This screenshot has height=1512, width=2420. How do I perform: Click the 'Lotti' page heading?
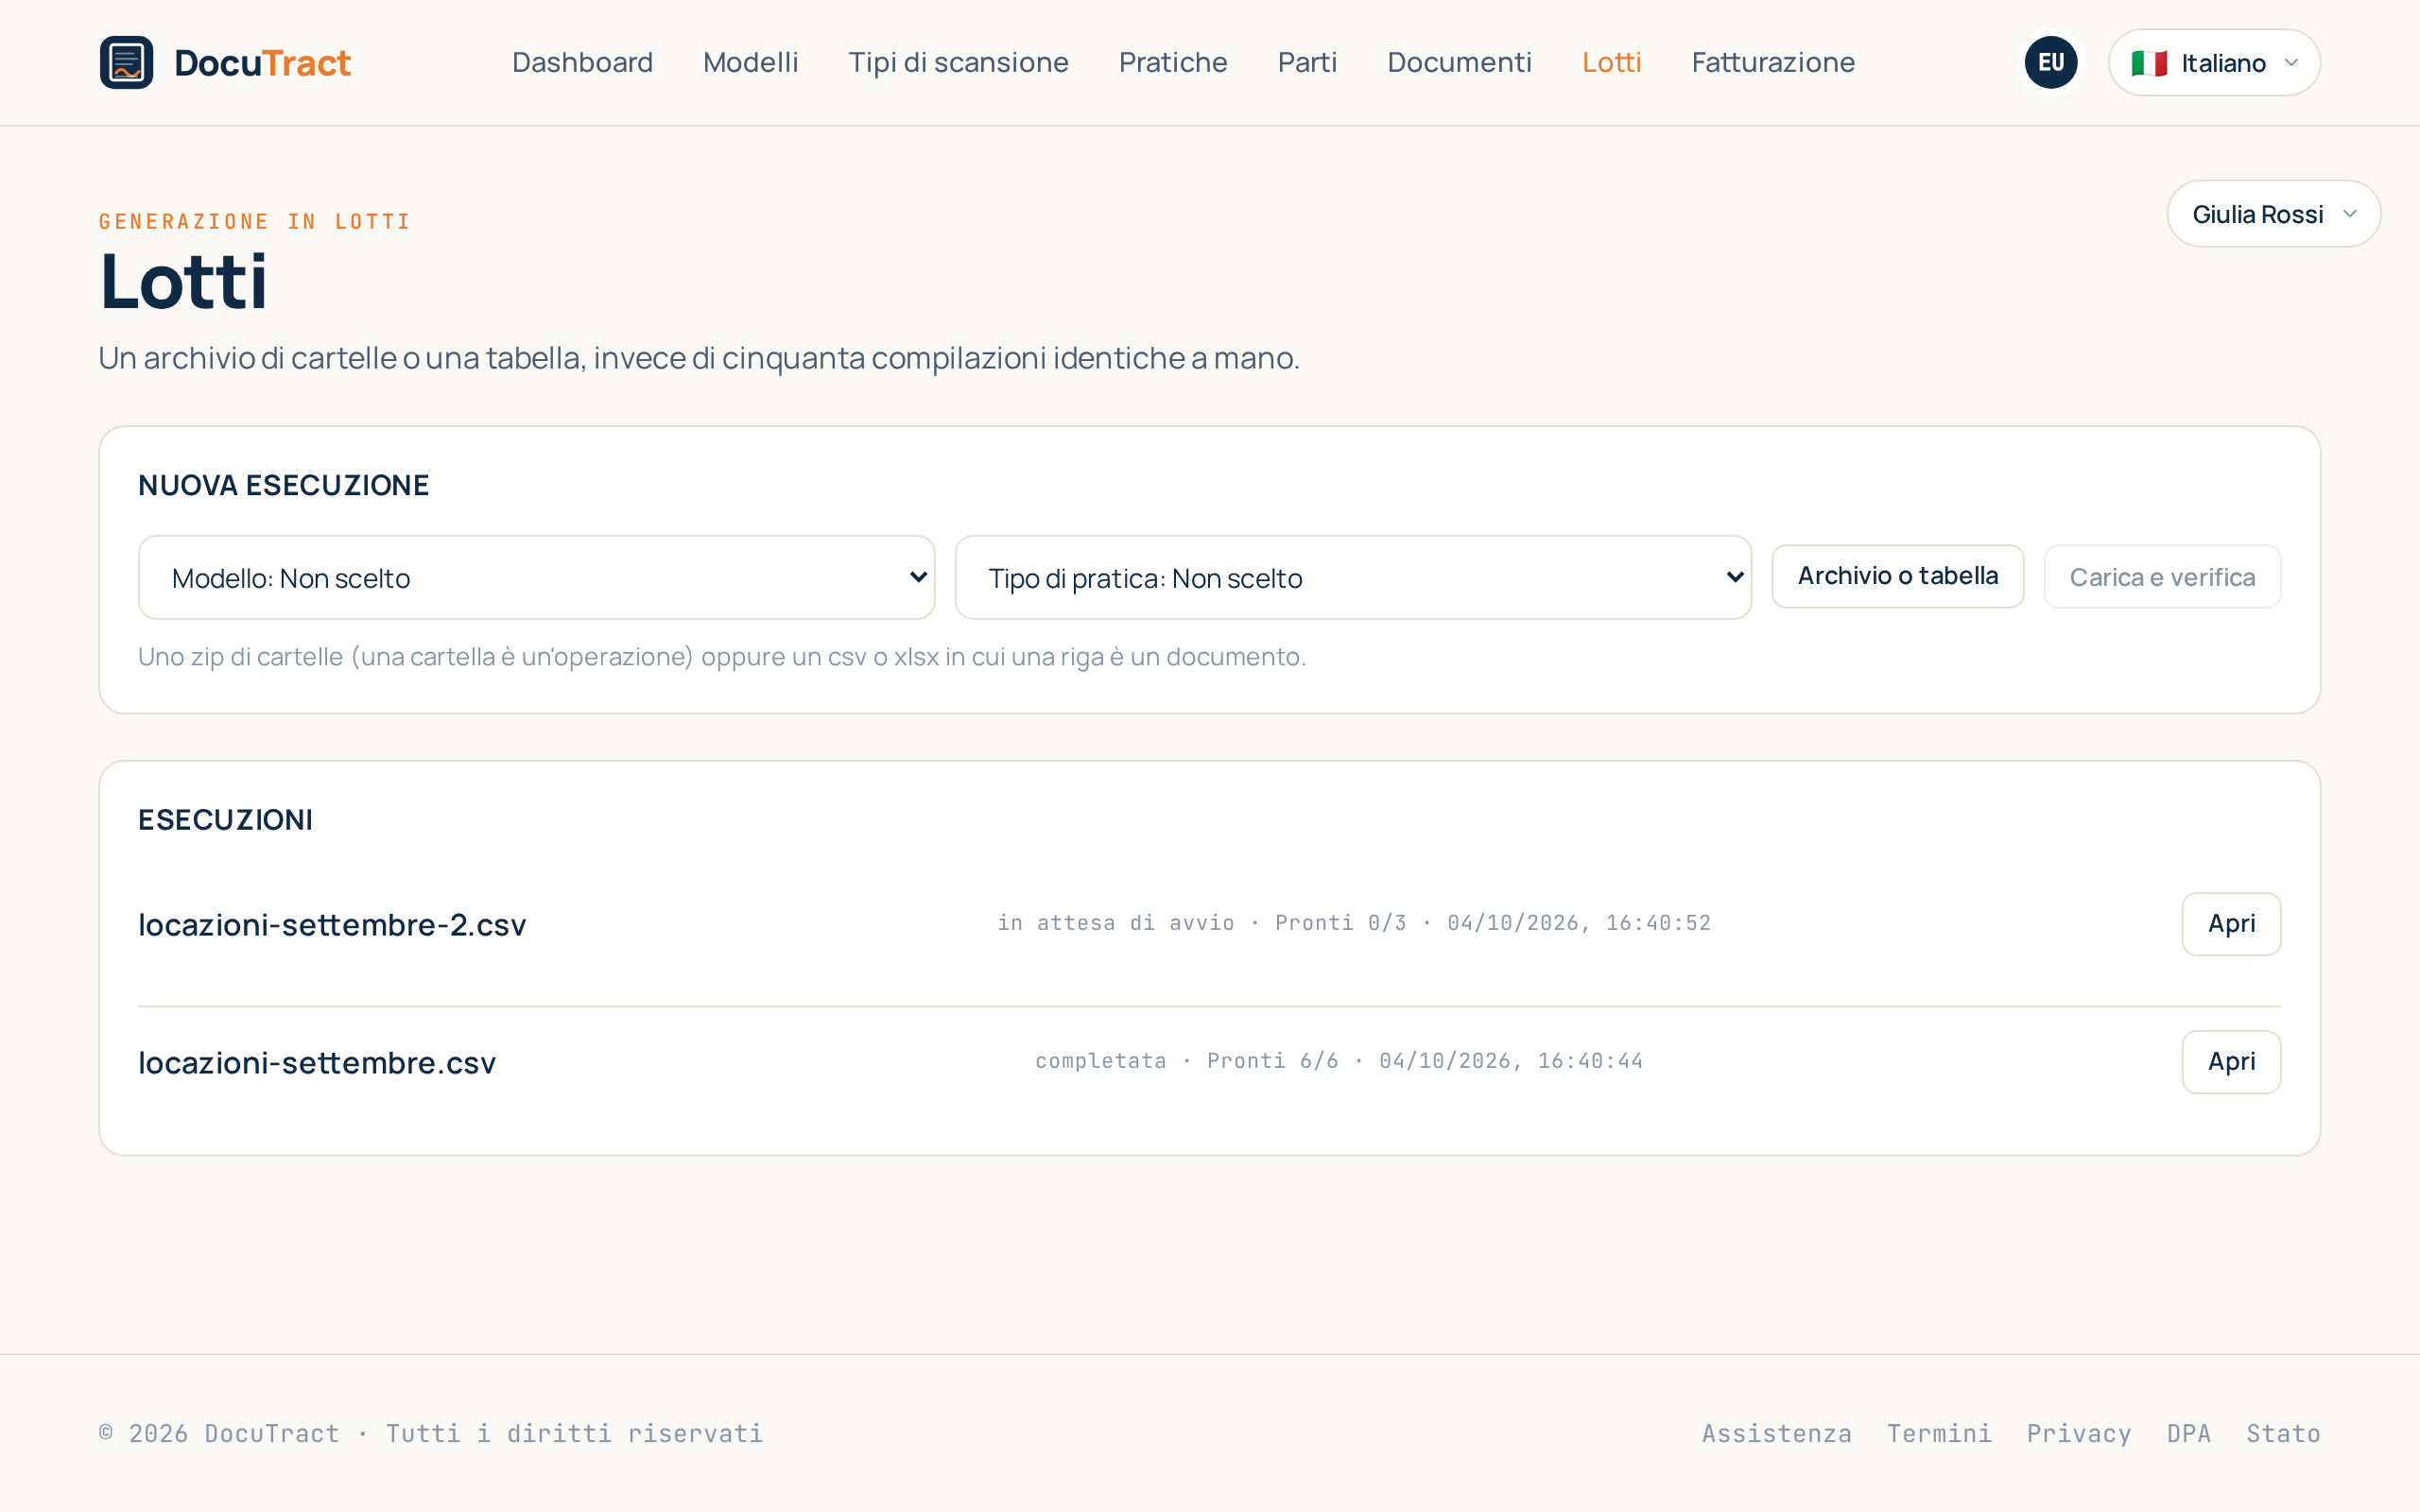tap(183, 282)
